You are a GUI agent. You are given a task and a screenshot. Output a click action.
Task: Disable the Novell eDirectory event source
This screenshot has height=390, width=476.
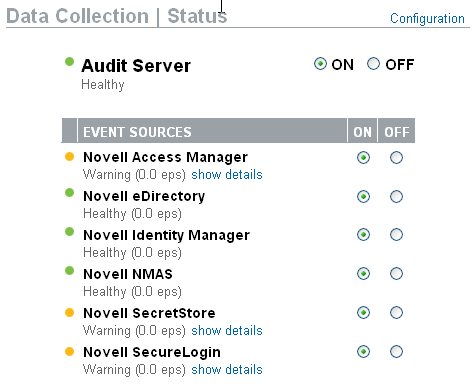396,196
